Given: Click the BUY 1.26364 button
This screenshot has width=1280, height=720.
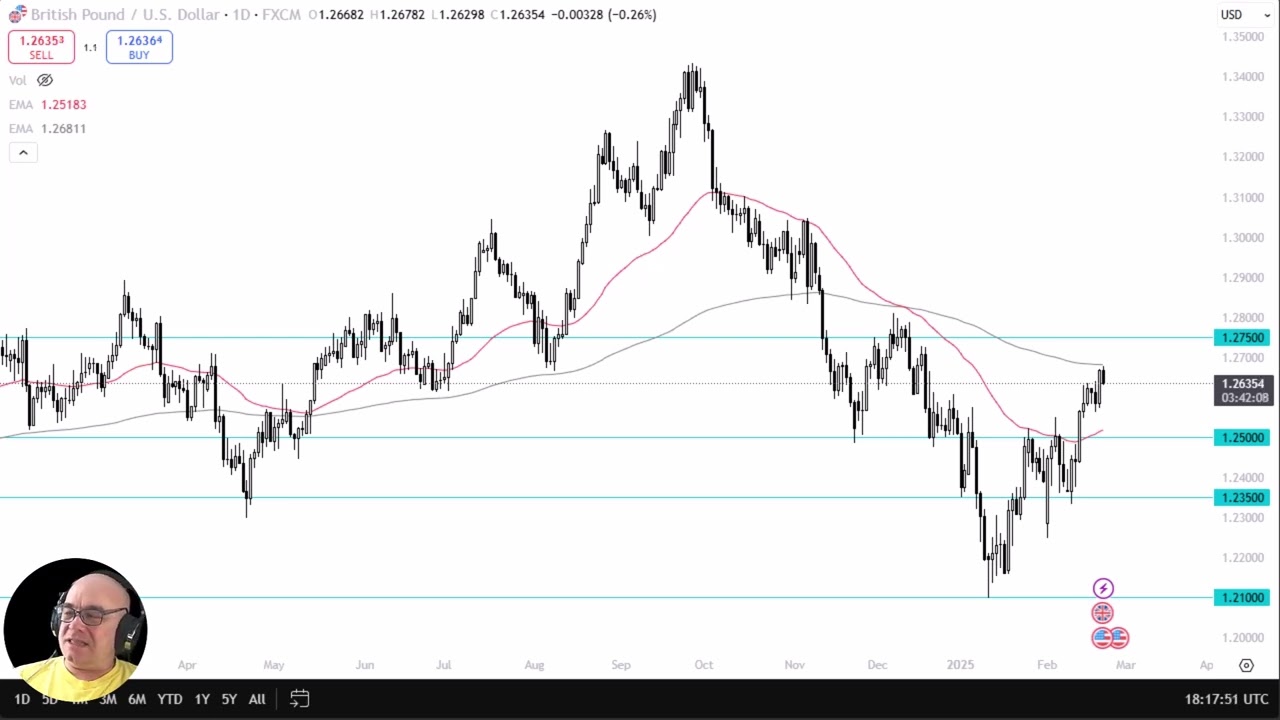Looking at the screenshot, I should 139,47.
